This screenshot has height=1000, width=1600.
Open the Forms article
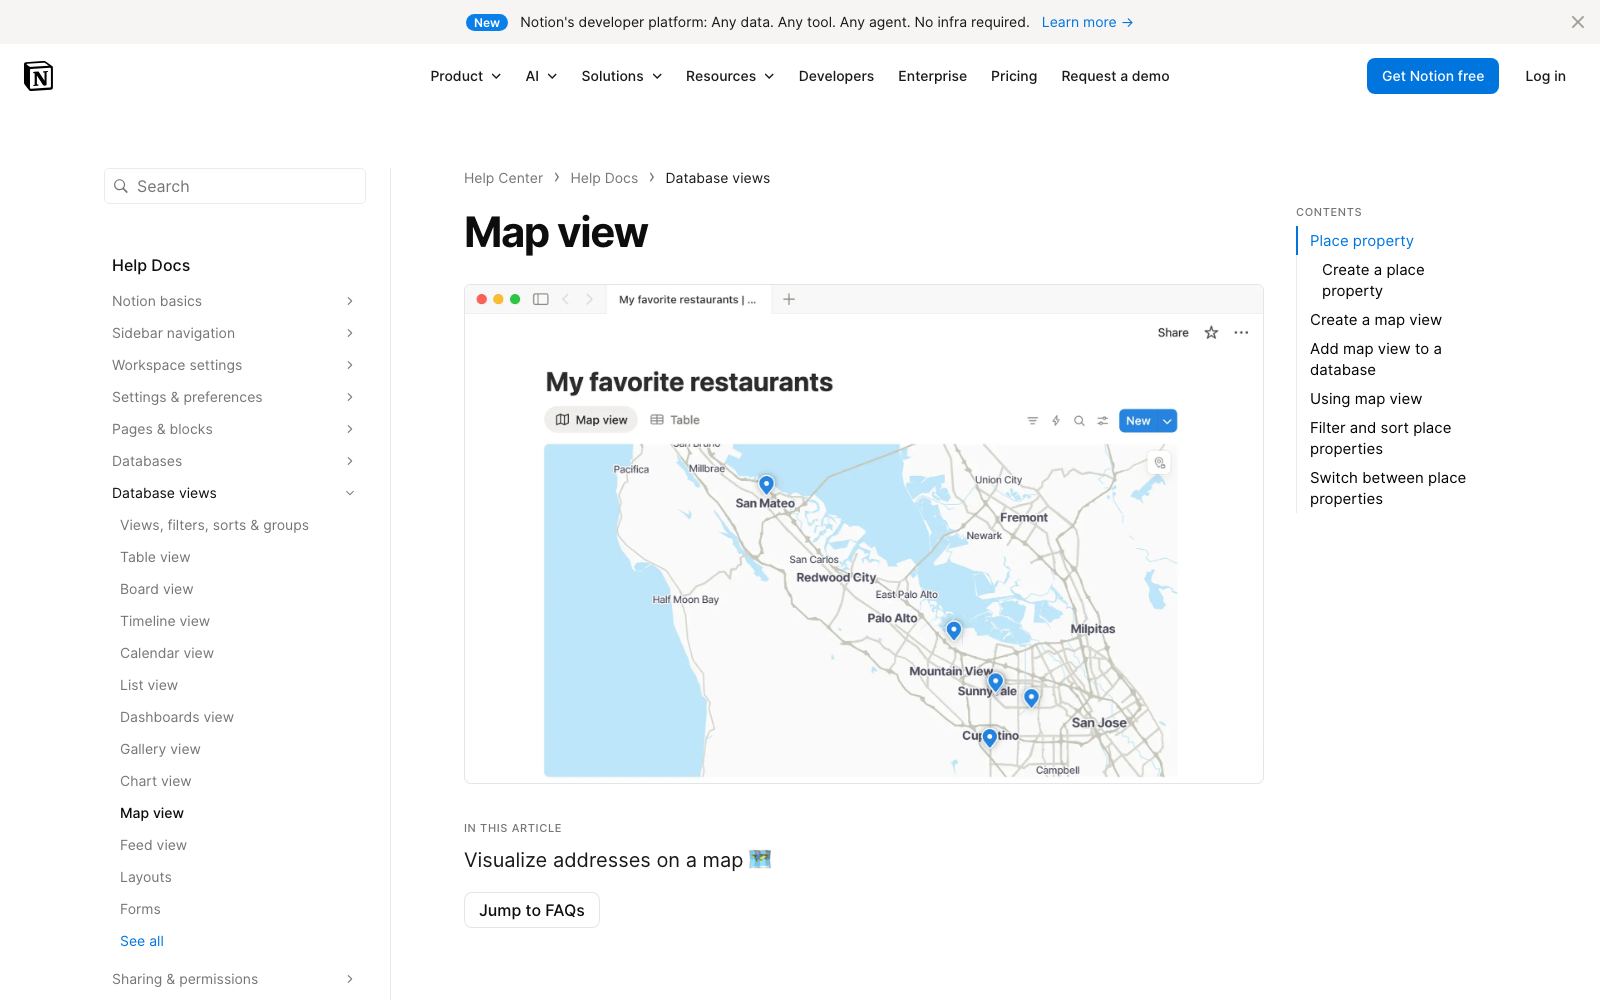pyautogui.click(x=140, y=909)
